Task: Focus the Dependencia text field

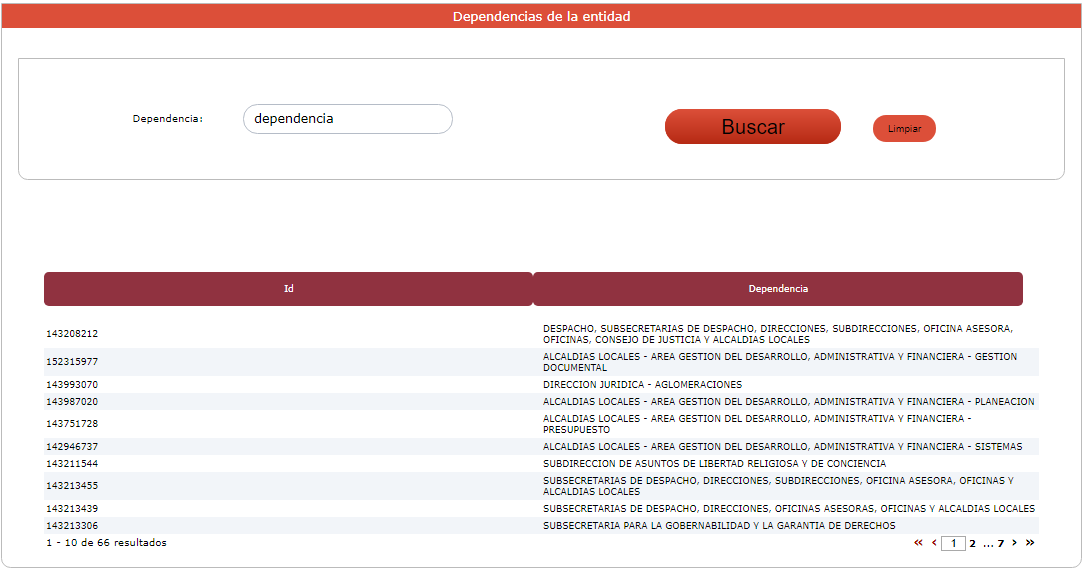Action: (x=347, y=119)
